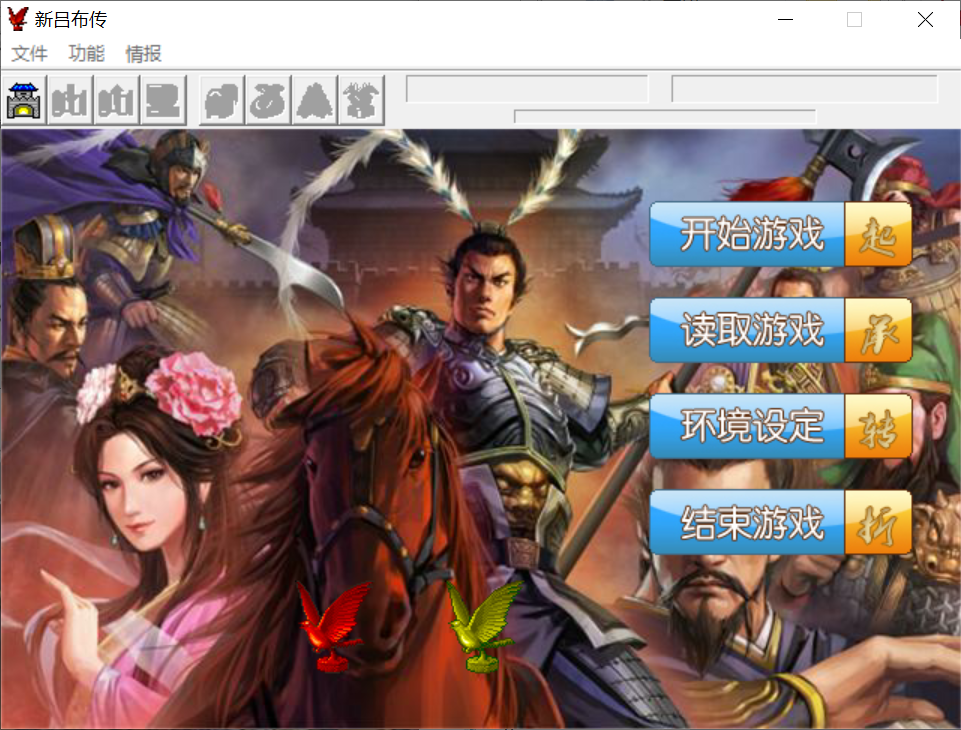The width and height of the screenshot is (961, 730).
Task: Minimize the 新吕布传 window
Action: coord(785,20)
